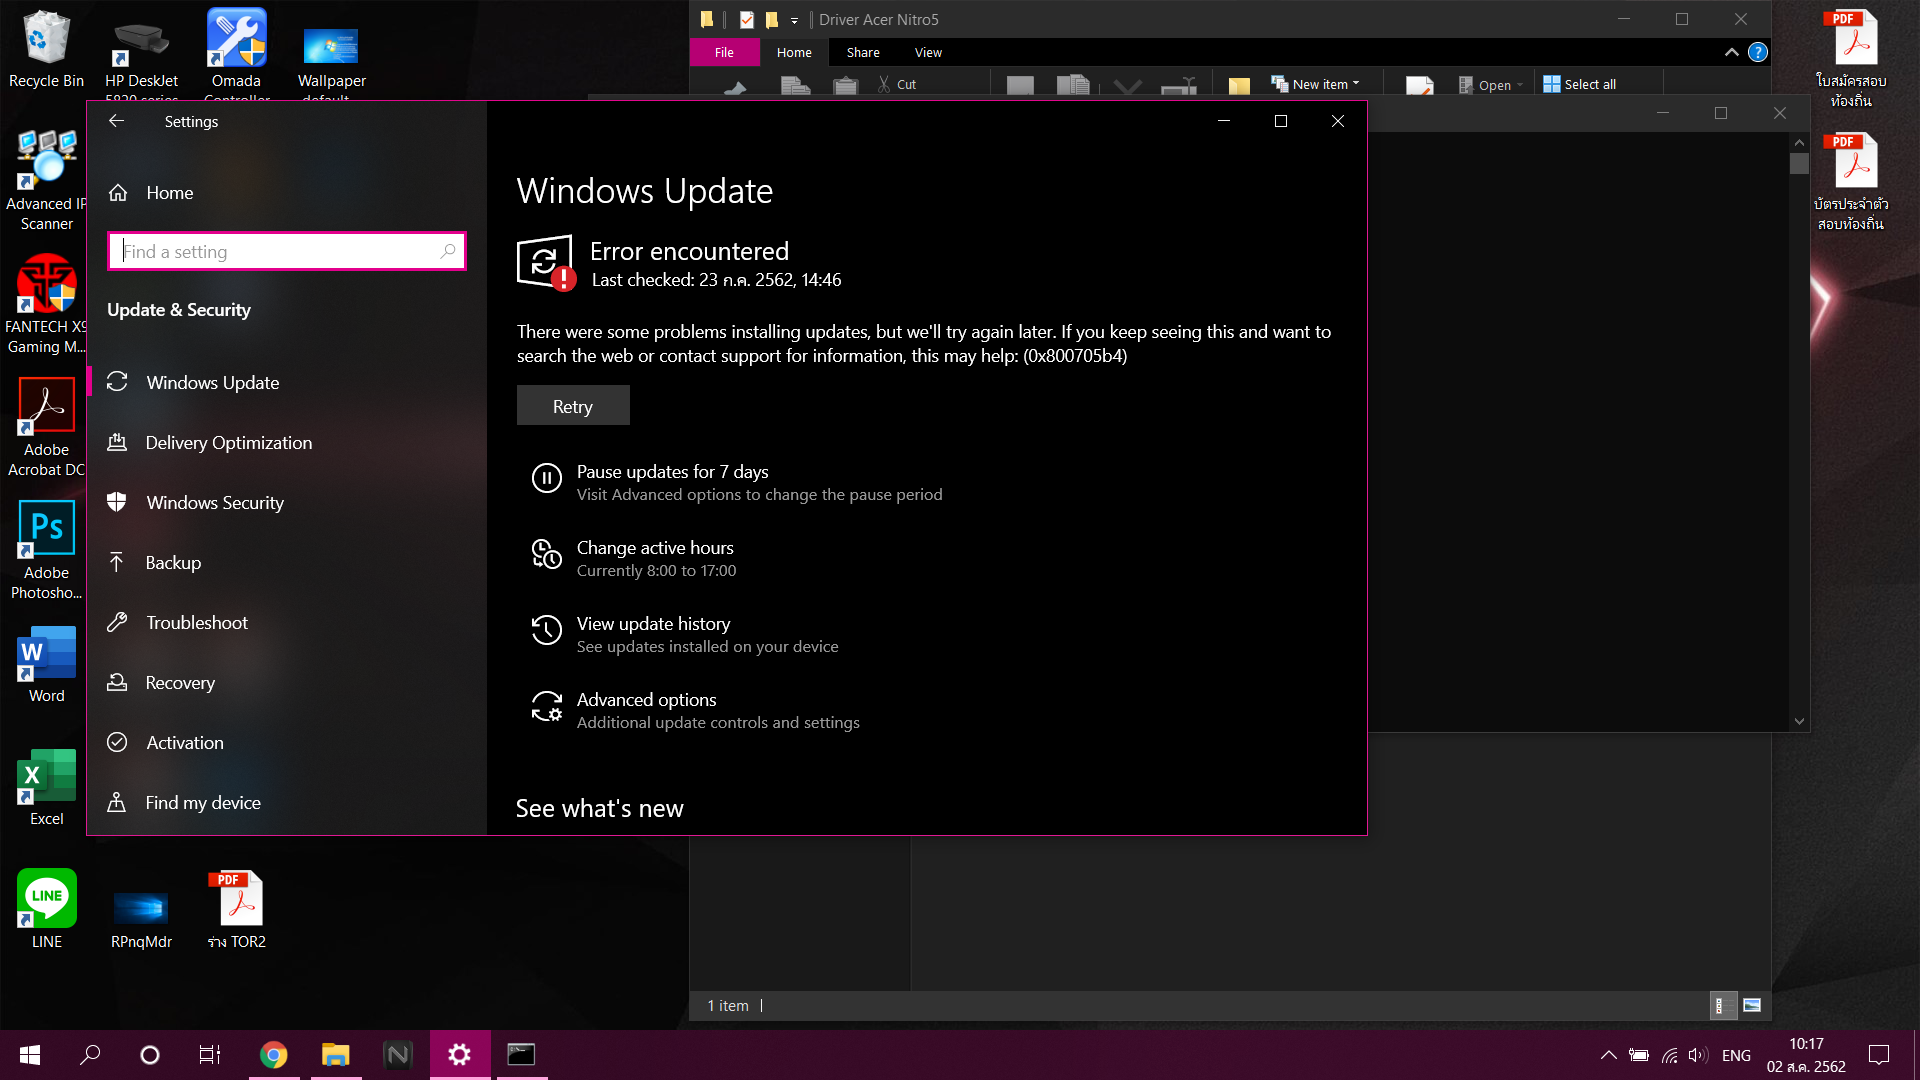
Task: Select the Troubleshoot wrench item
Action: 196,623
